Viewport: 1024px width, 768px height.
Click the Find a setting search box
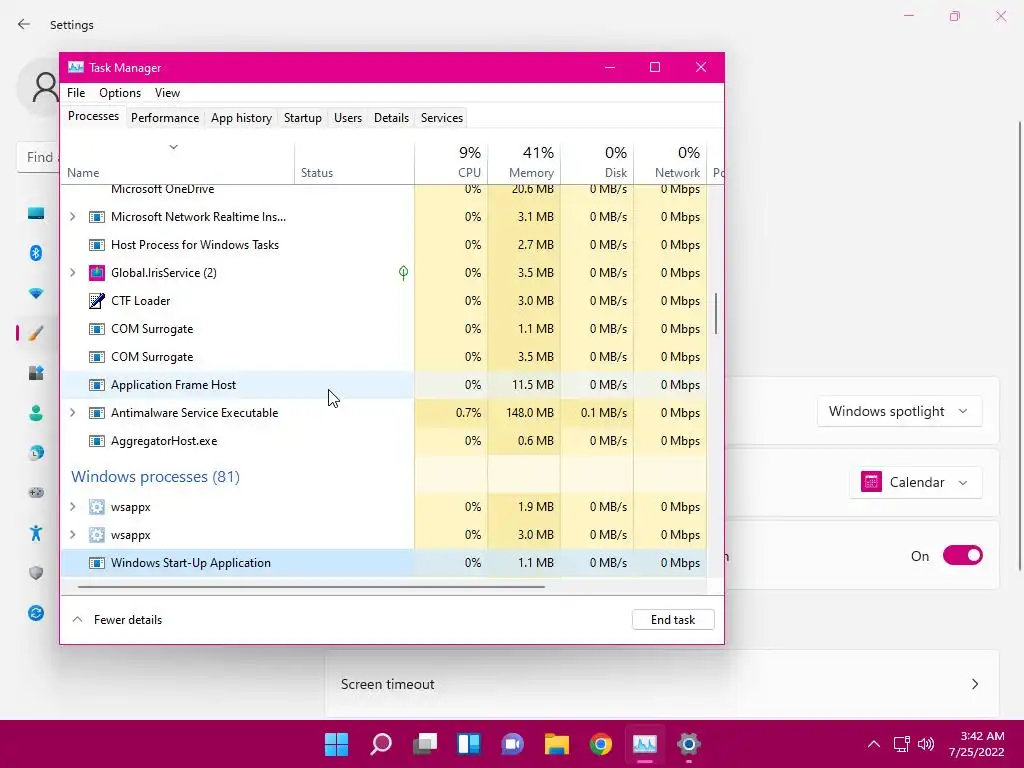tap(38, 157)
